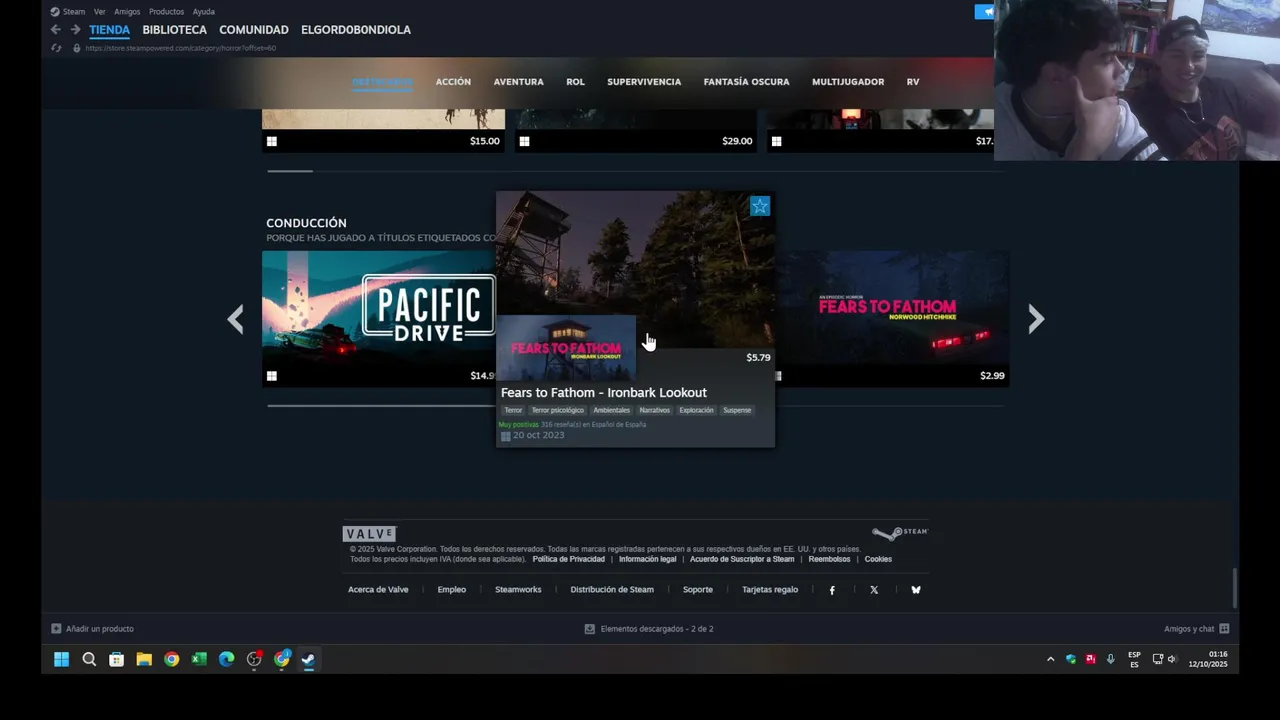
Task: Open Amigos y chat panel
Action: click(1196, 629)
